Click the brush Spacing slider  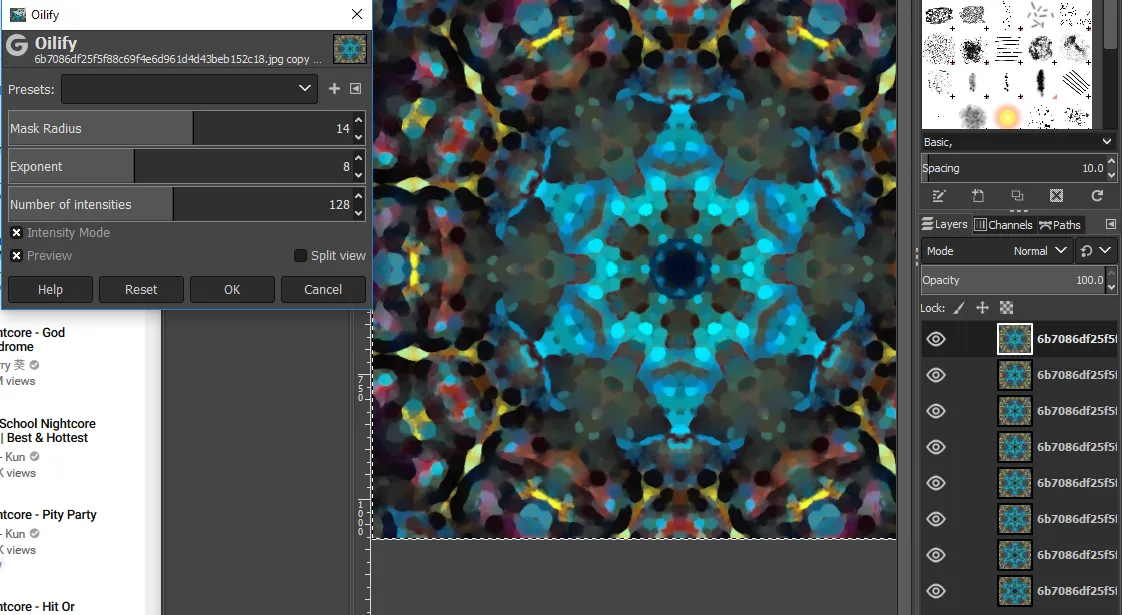click(1013, 168)
